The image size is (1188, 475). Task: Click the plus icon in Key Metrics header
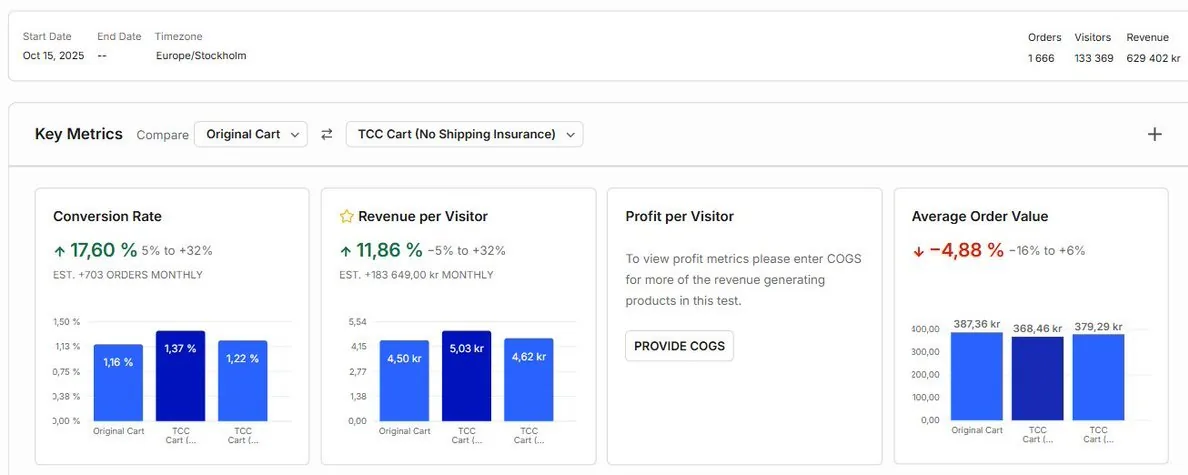[1154, 134]
